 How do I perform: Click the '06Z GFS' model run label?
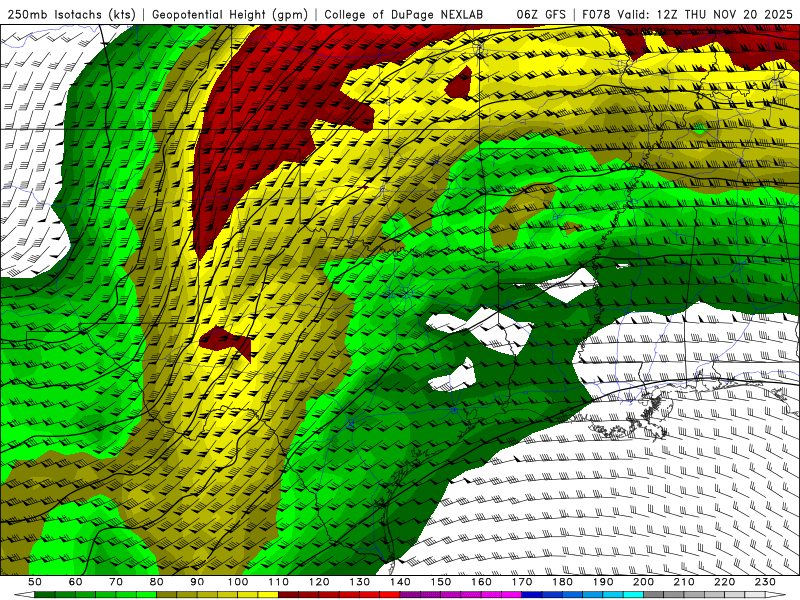541,14
